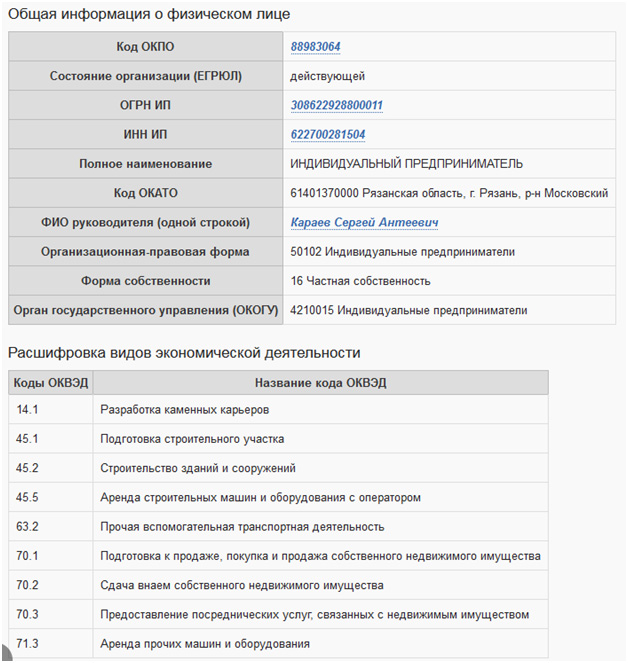Screen dimensions: 628x663
Task: Click the 'Состояние организации (ЕГРЮЛ)' label cell
Action: point(146,76)
